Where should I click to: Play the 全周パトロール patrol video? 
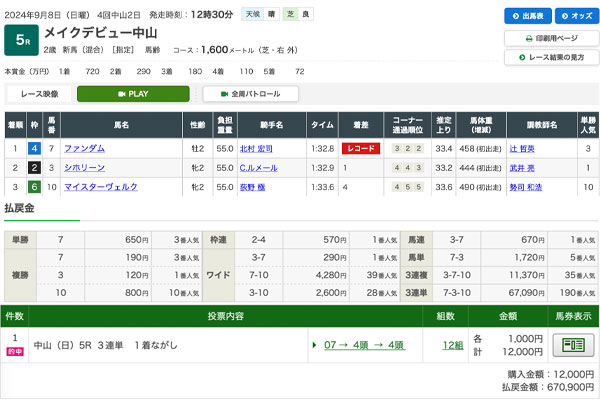click(256, 94)
